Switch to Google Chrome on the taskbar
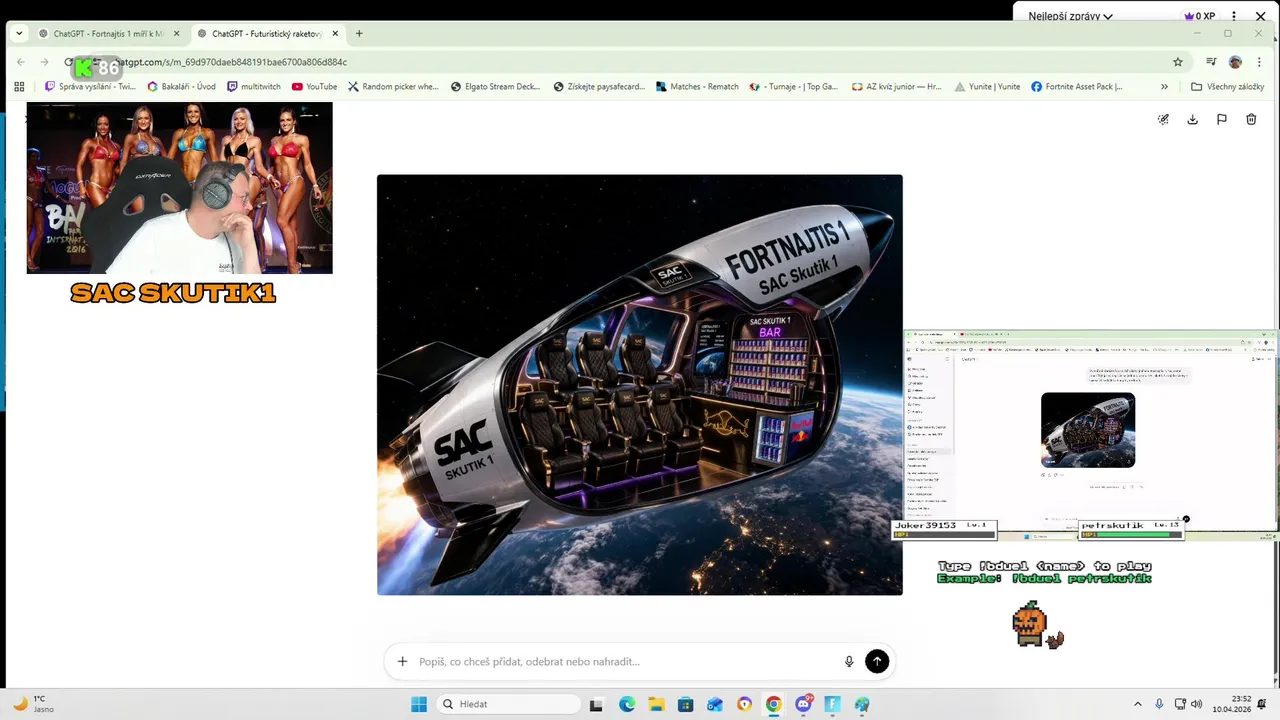The height and width of the screenshot is (720, 1280). point(773,704)
